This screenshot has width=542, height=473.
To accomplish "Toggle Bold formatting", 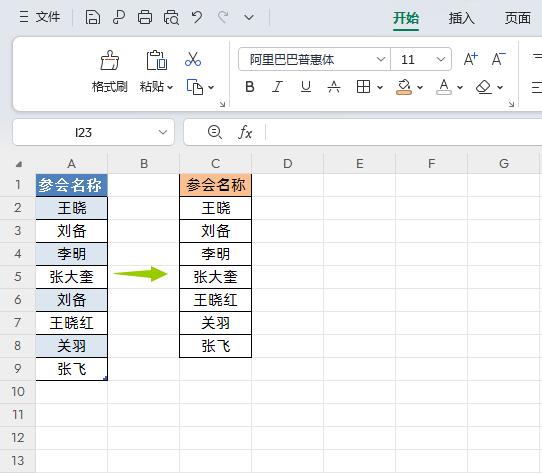I will [x=250, y=87].
